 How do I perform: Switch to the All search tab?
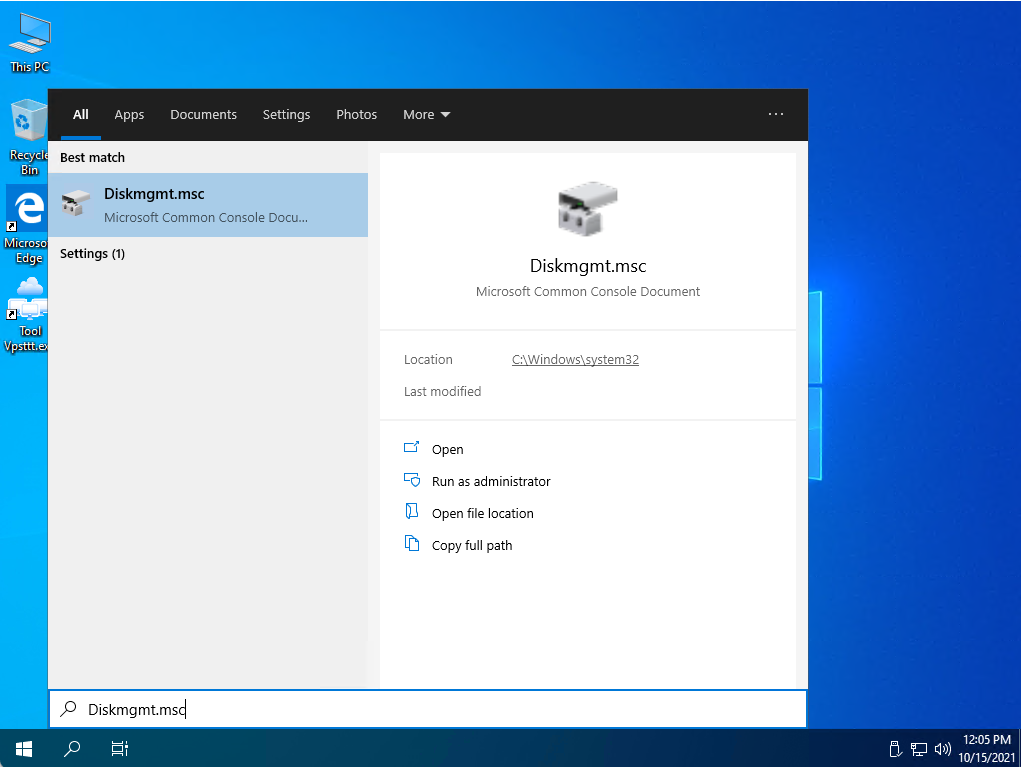(81, 114)
